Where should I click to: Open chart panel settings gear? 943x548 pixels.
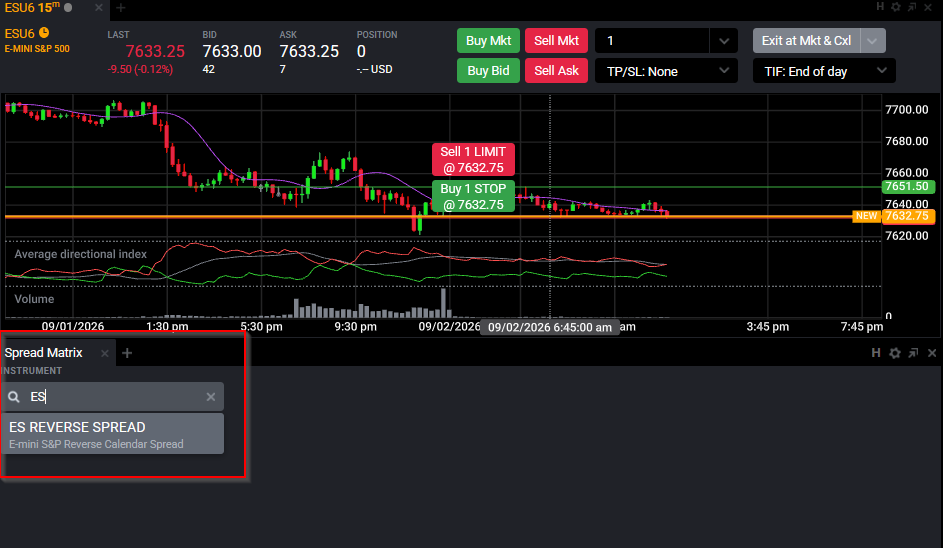click(x=896, y=7)
